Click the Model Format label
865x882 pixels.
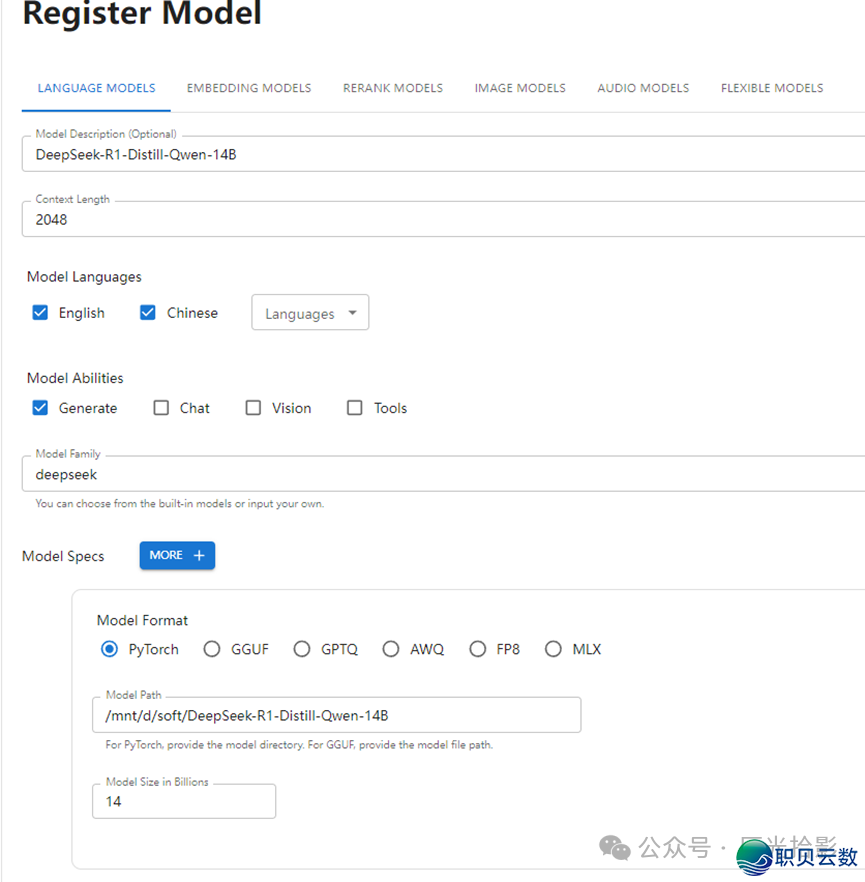pos(142,620)
